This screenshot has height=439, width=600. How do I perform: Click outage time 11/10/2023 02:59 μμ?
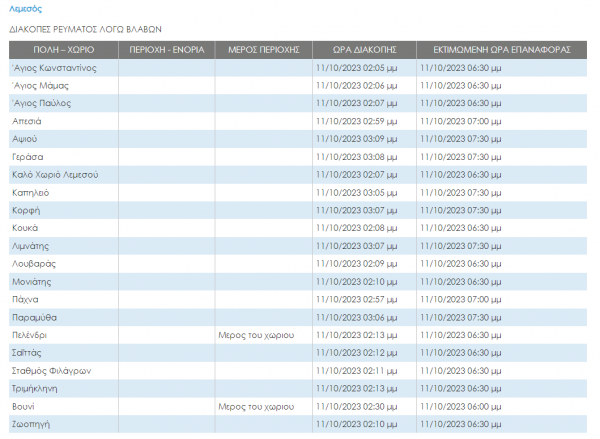tap(357, 121)
